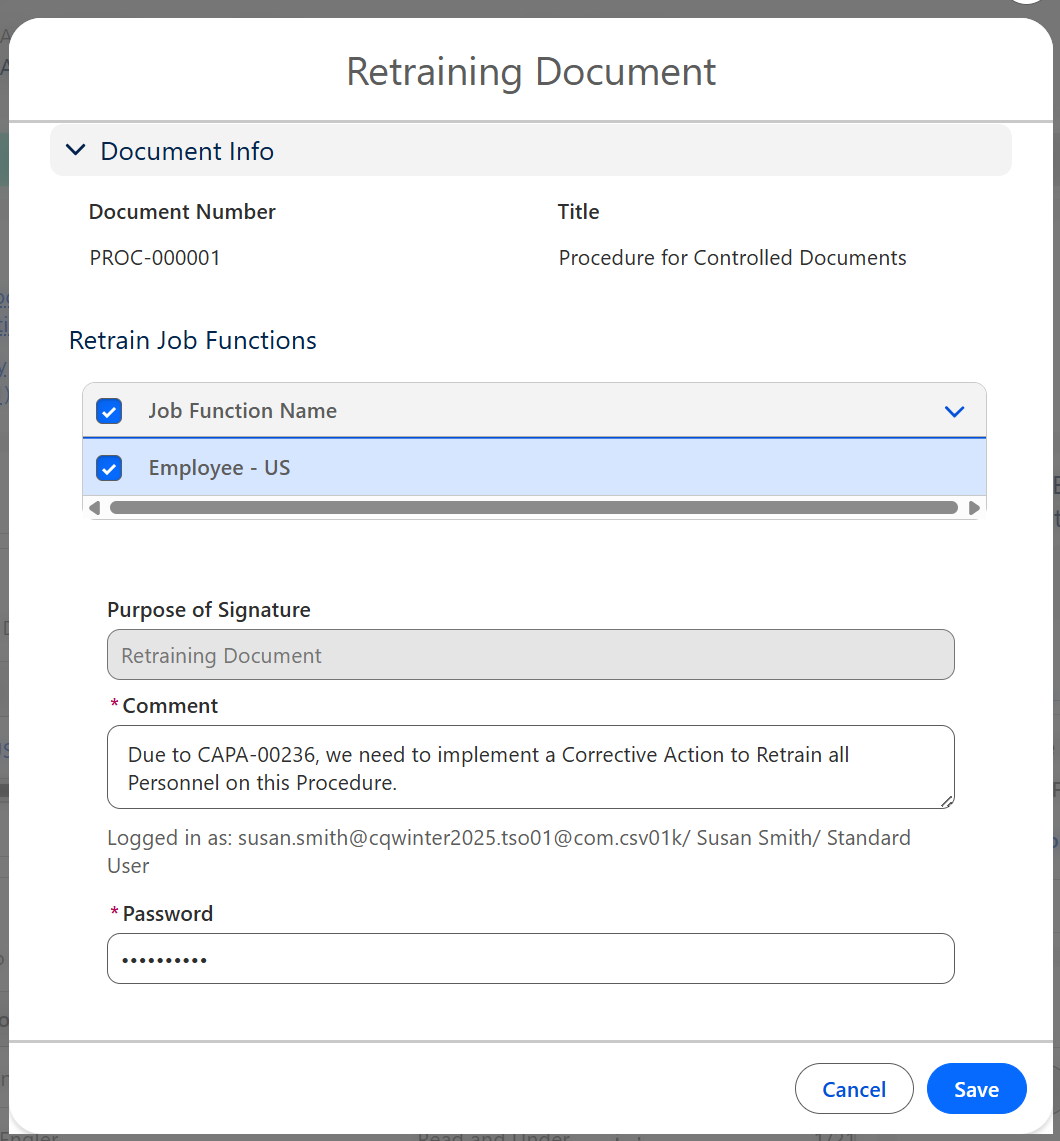Focus the Password input field
This screenshot has width=1060, height=1141.
click(x=530, y=958)
